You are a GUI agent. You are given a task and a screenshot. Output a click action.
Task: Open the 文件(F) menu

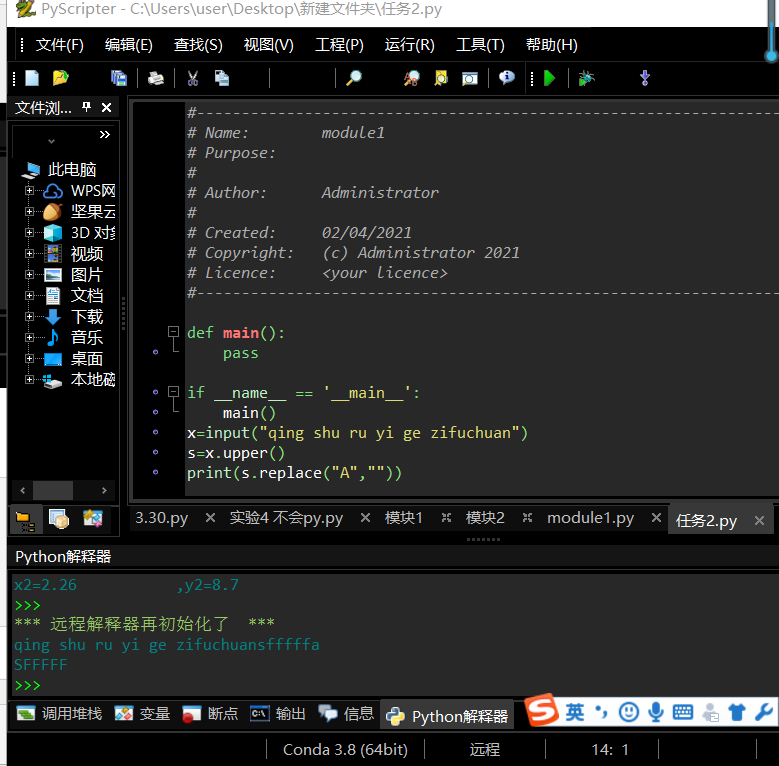point(60,45)
